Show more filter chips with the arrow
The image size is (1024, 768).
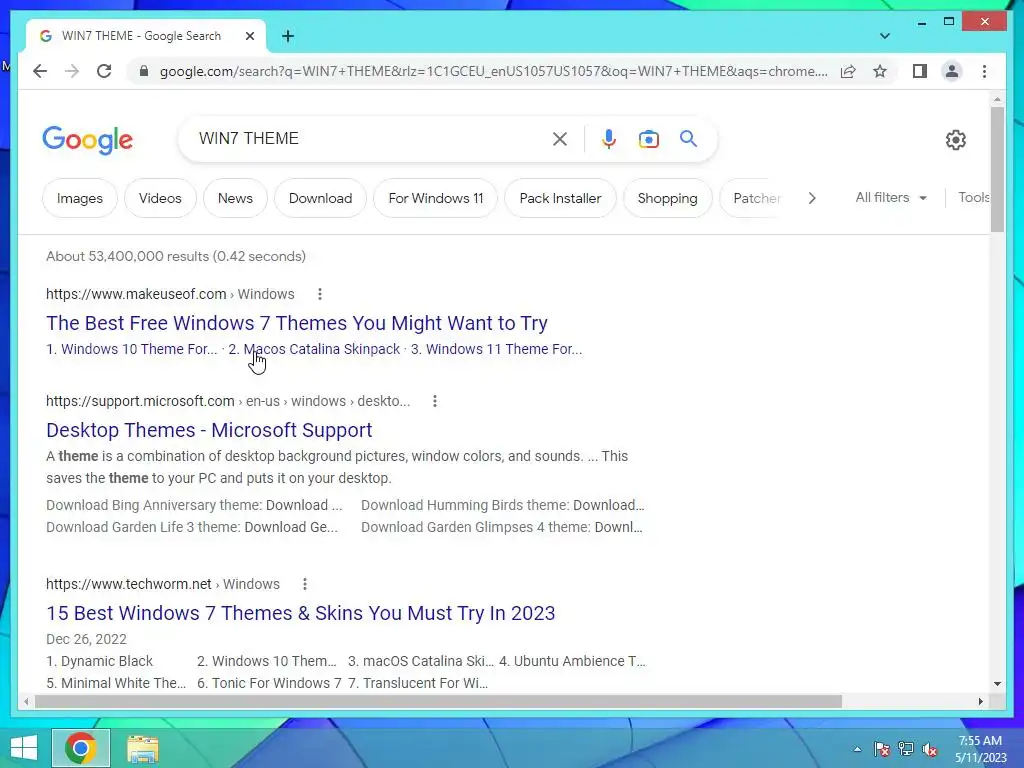(812, 198)
